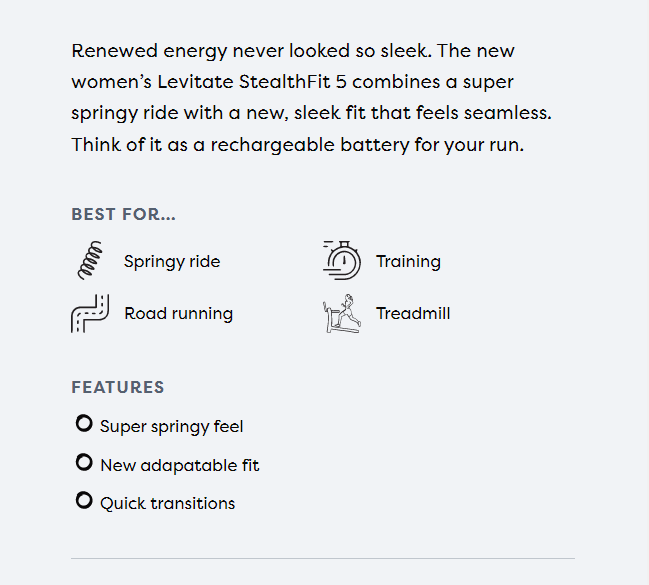
Task: Click the 'Treadmill' text label
Action: pos(413,314)
